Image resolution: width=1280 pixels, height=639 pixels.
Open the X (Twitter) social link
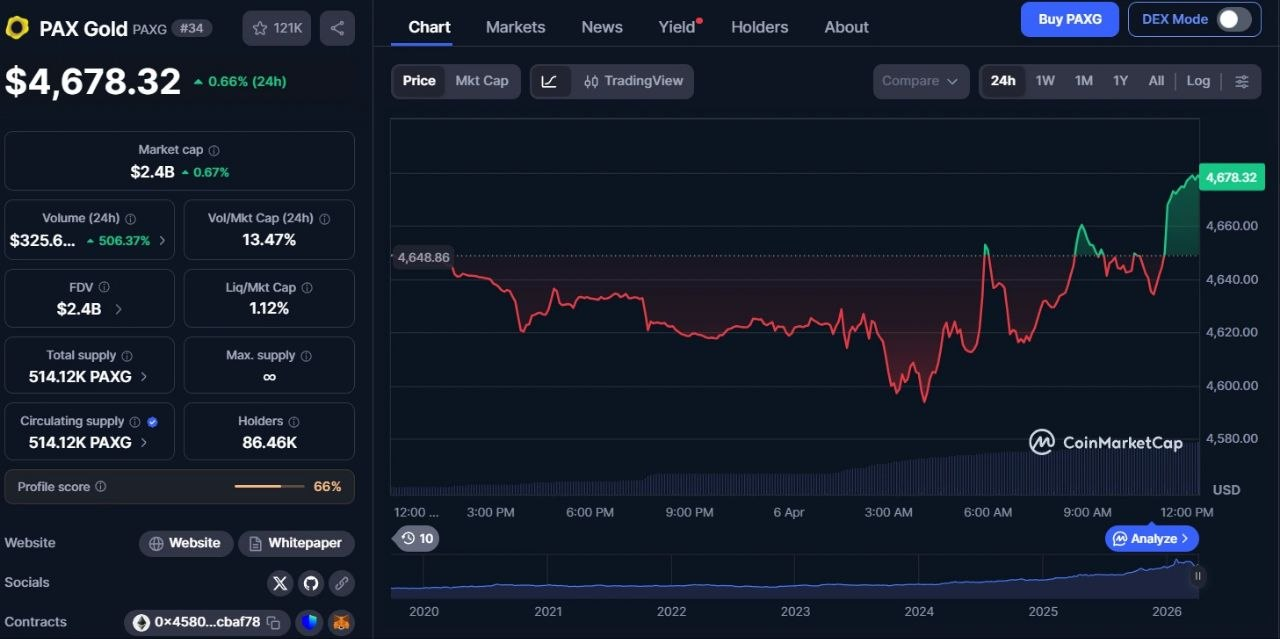pyautogui.click(x=280, y=583)
